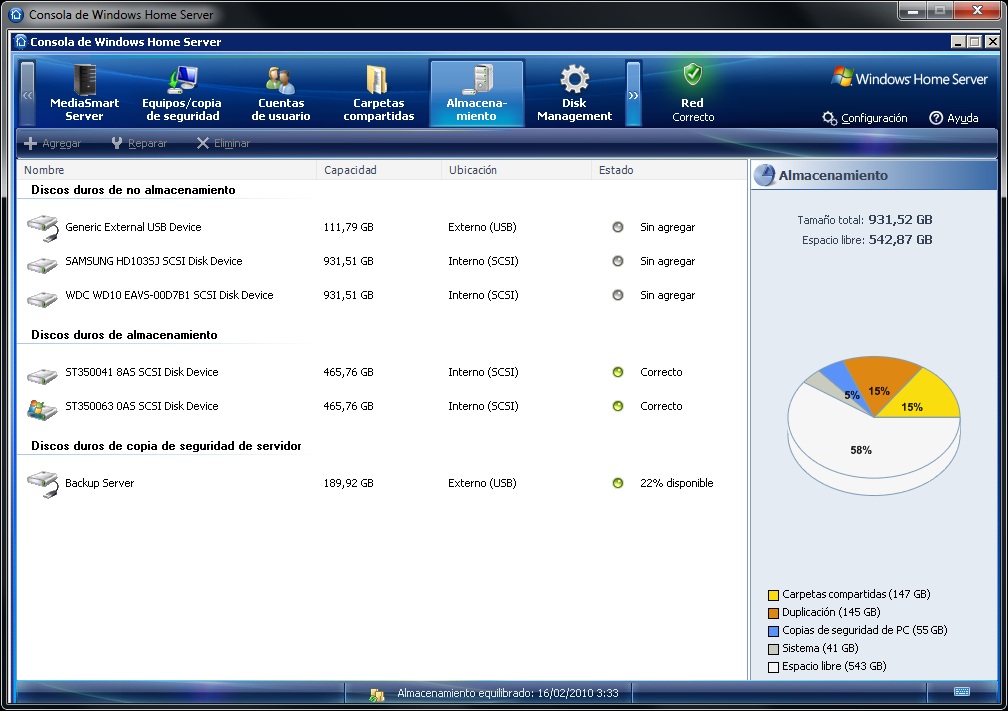This screenshot has width=1008, height=711.
Task: Select the SAMSUNG HD103SJ disk icon
Action: tap(42, 263)
